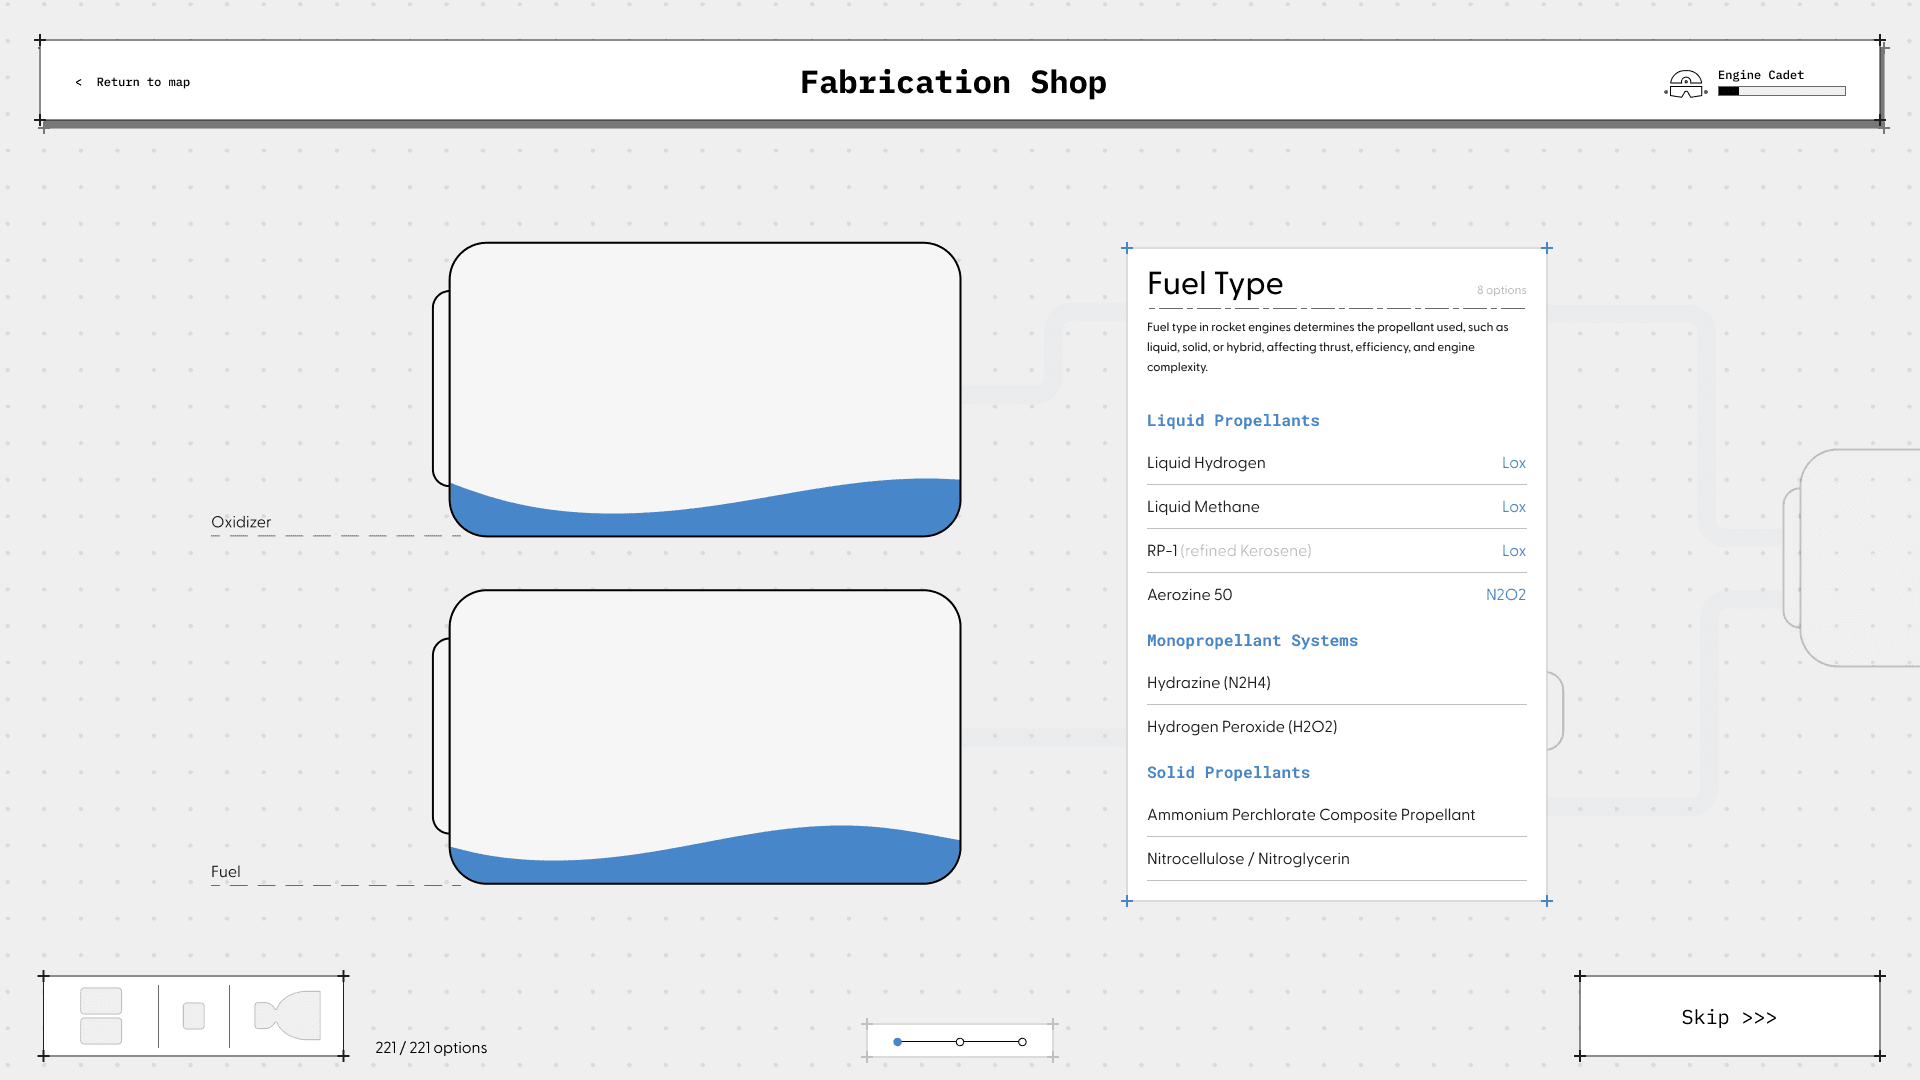This screenshot has height=1080, width=1920.
Task: Click Return to map
Action: click(x=132, y=82)
